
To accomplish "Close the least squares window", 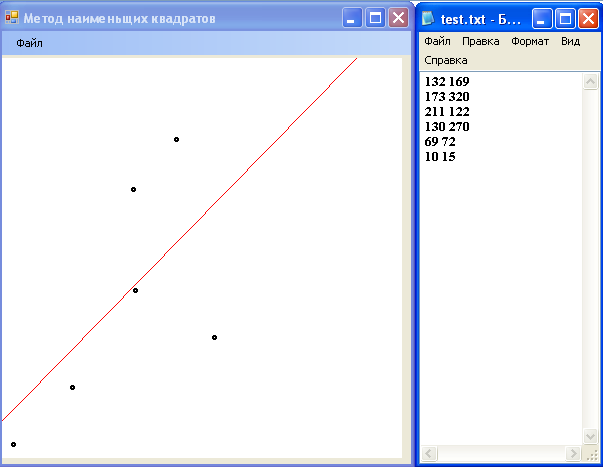I will pyautogui.click(x=398, y=18).
